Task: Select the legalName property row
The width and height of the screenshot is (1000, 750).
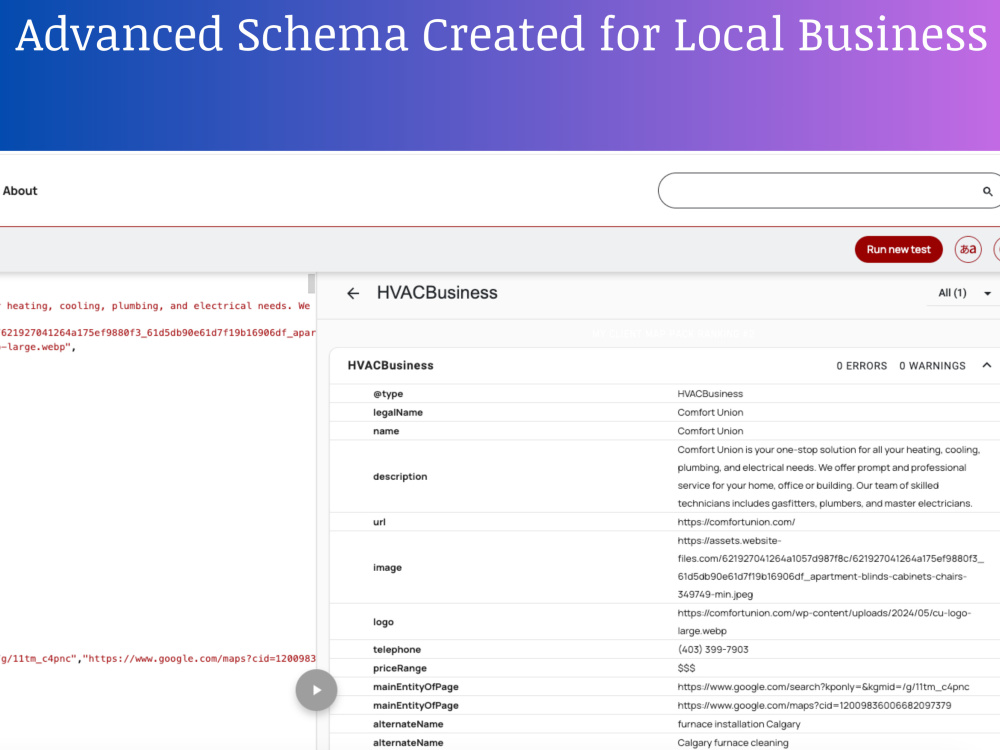Action: pos(665,412)
